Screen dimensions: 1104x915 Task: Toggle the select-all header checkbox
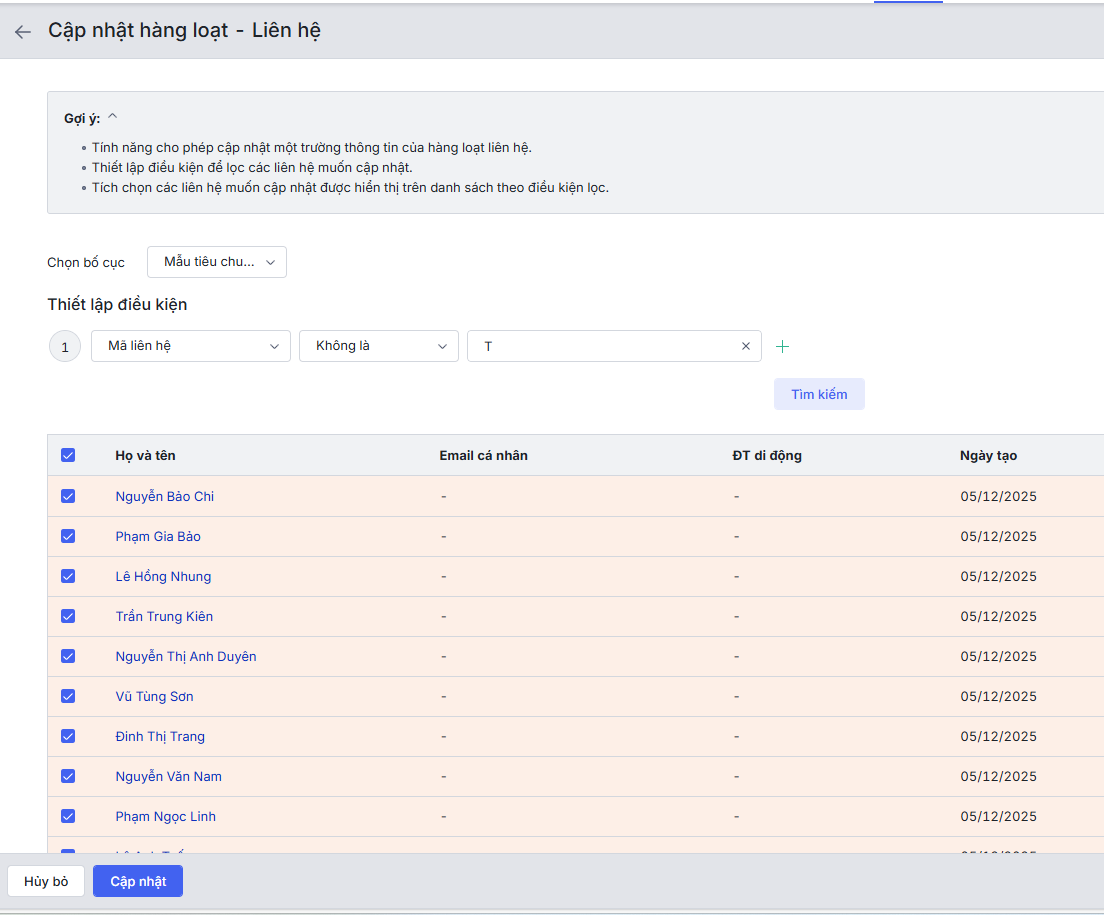pyautogui.click(x=68, y=455)
